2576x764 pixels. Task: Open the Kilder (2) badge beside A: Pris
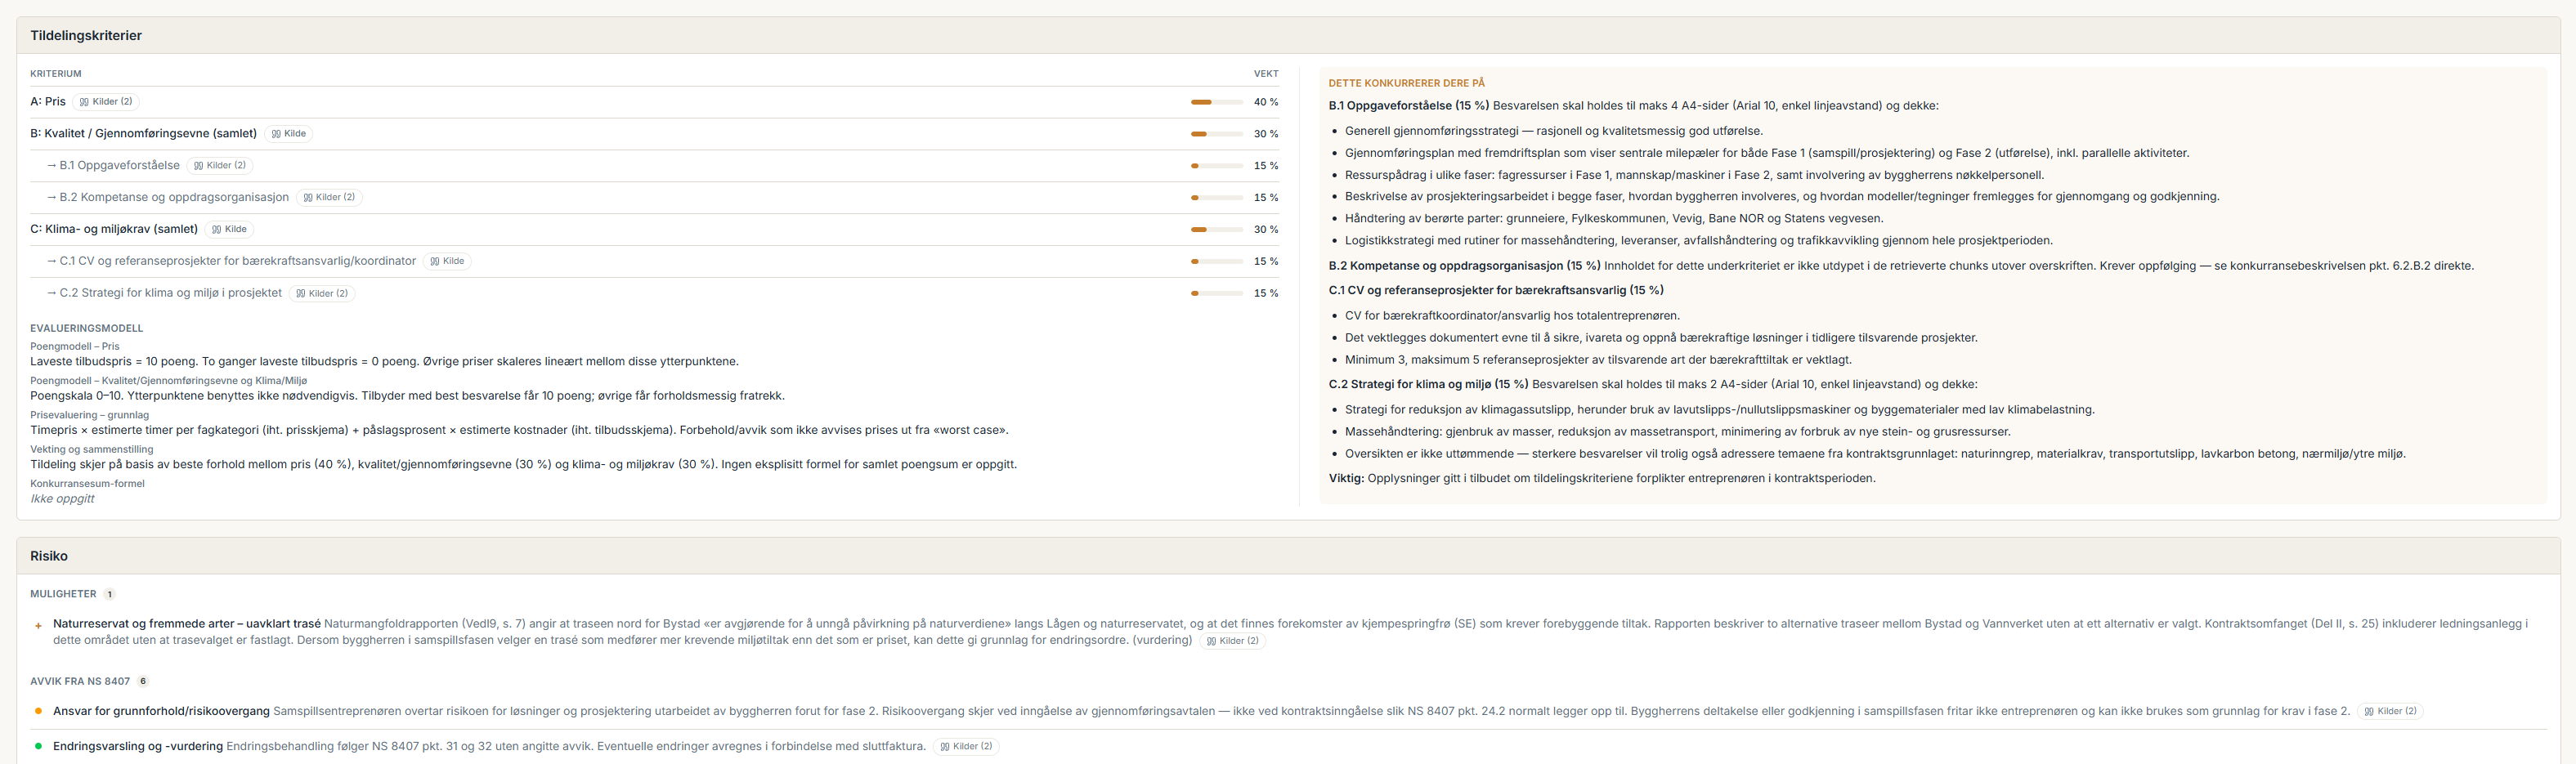tap(106, 102)
